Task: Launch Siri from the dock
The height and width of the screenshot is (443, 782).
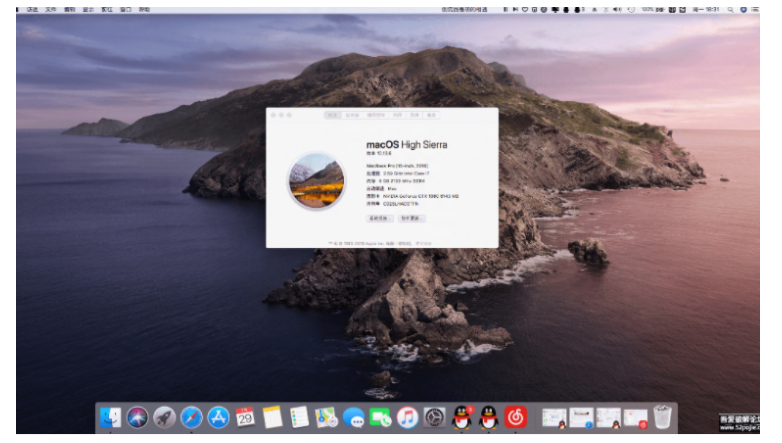Action: (138, 417)
